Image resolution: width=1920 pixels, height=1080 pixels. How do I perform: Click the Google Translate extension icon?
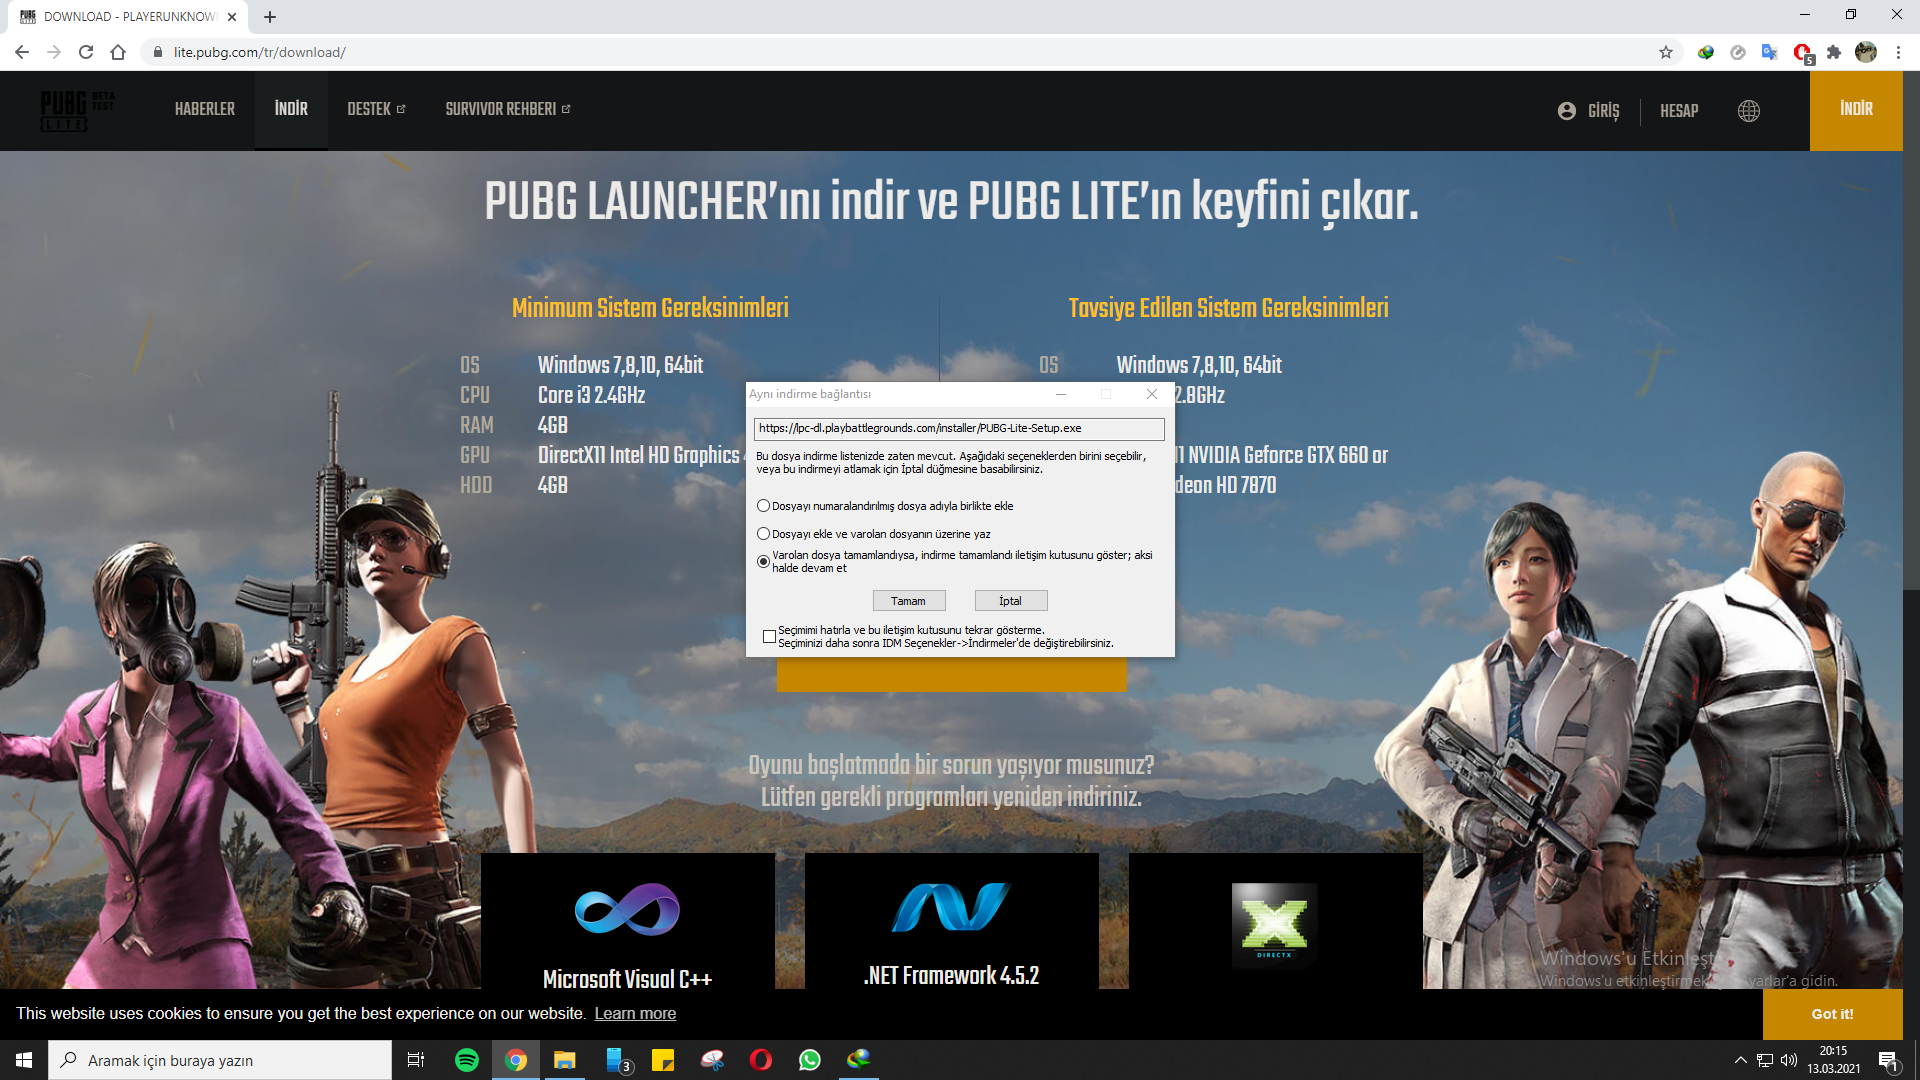click(x=1769, y=52)
